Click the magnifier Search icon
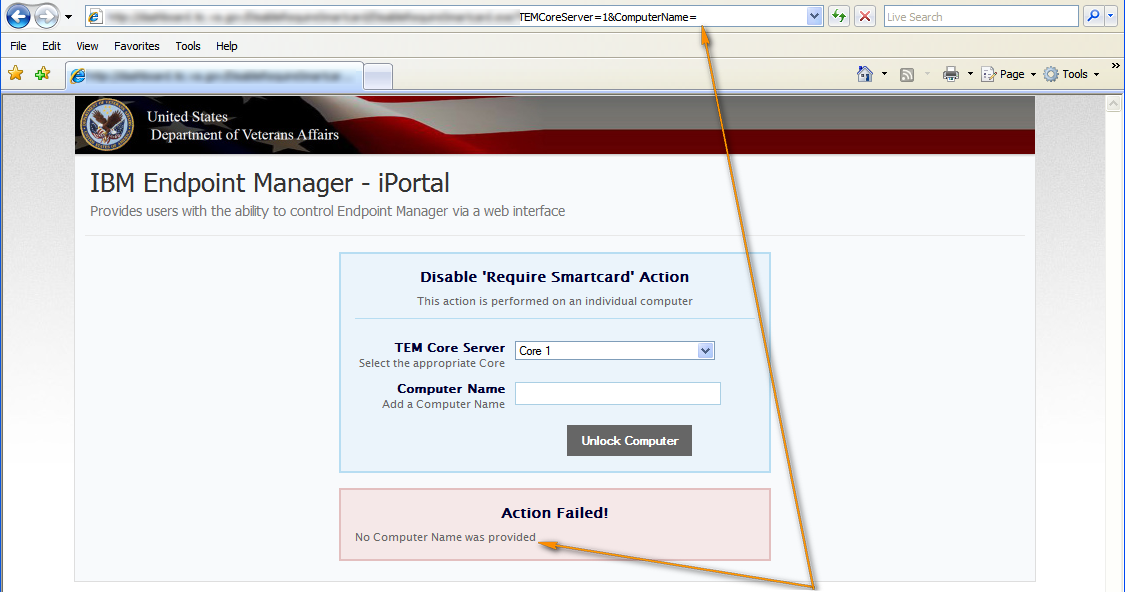This screenshot has height=592, width=1125. tap(1093, 16)
